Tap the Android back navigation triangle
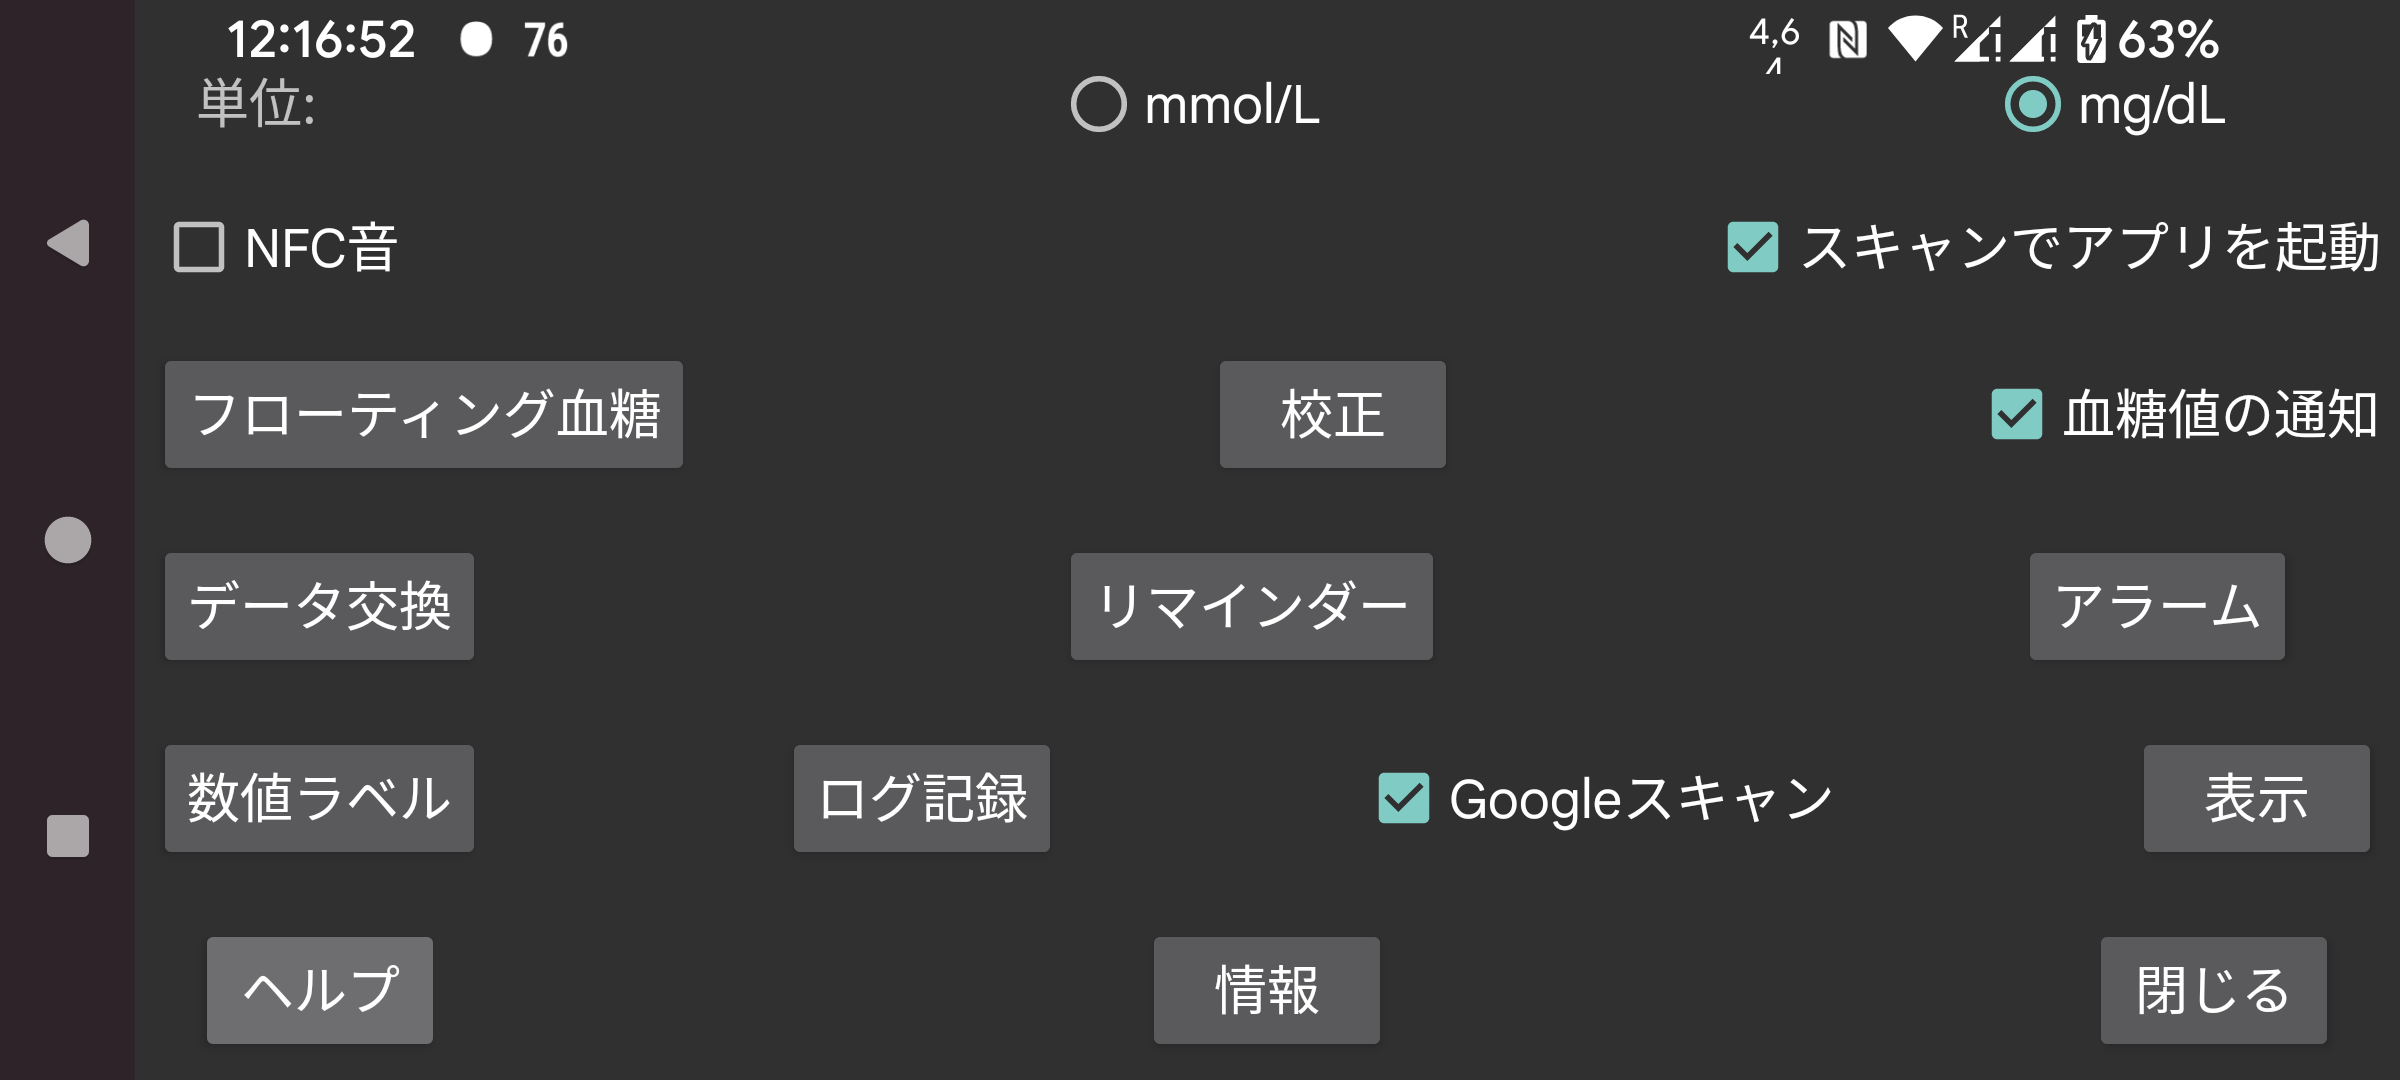The width and height of the screenshot is (2400, 1080). (68, 243)
